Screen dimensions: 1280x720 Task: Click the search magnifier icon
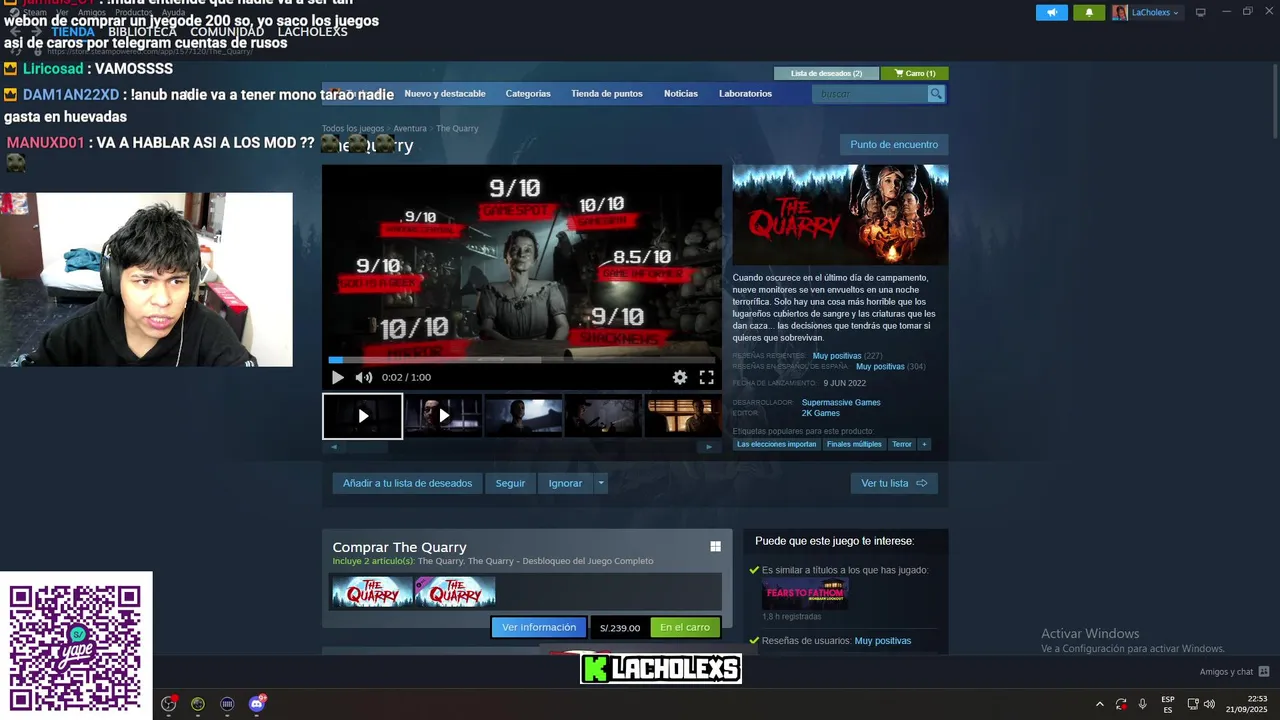coord(936,94)
